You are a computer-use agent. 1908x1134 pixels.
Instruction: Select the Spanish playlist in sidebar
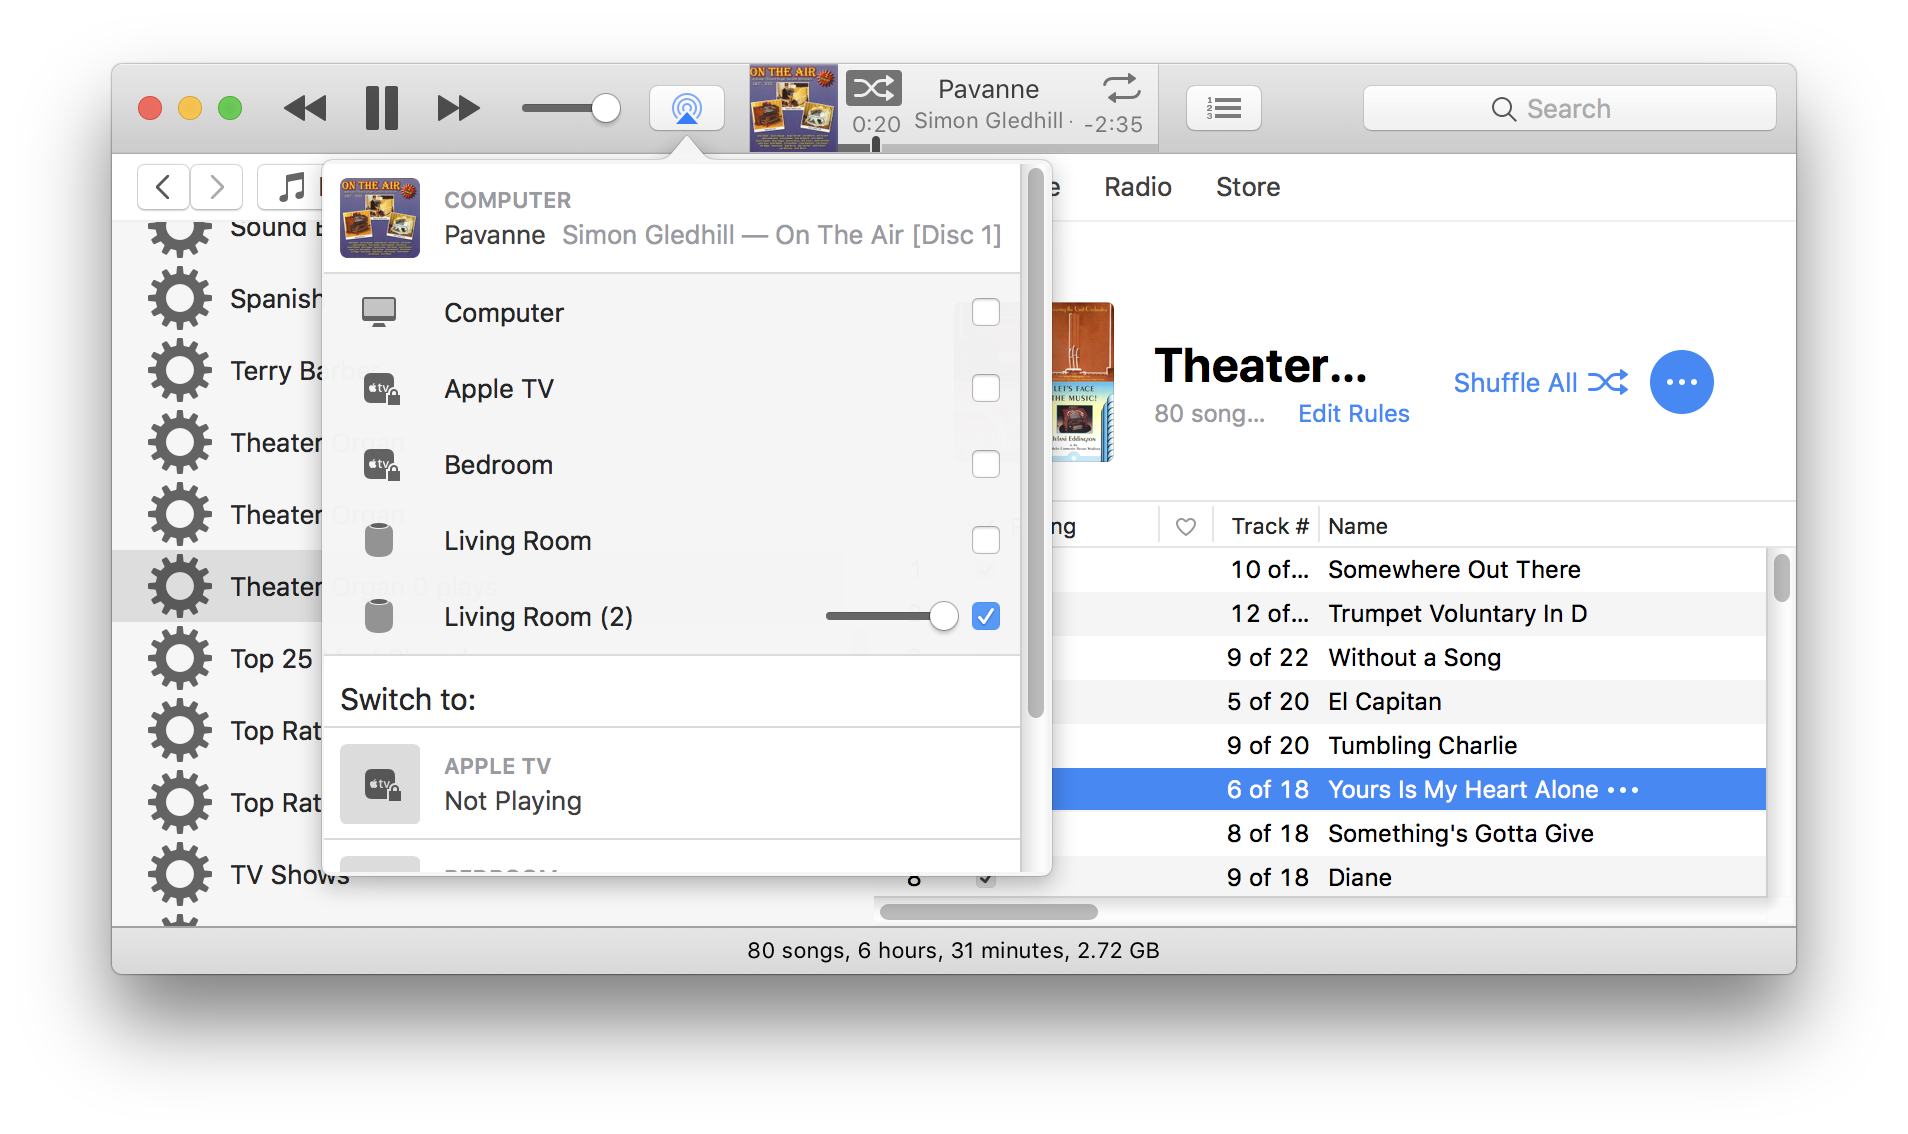click(276, 299)
